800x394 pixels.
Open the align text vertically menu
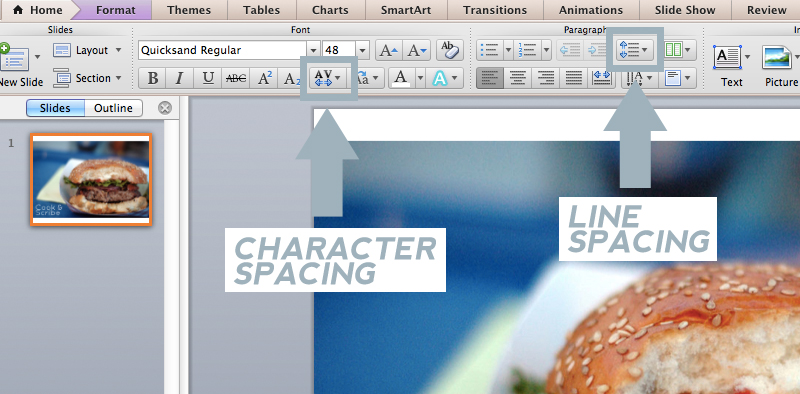(678, 78)
